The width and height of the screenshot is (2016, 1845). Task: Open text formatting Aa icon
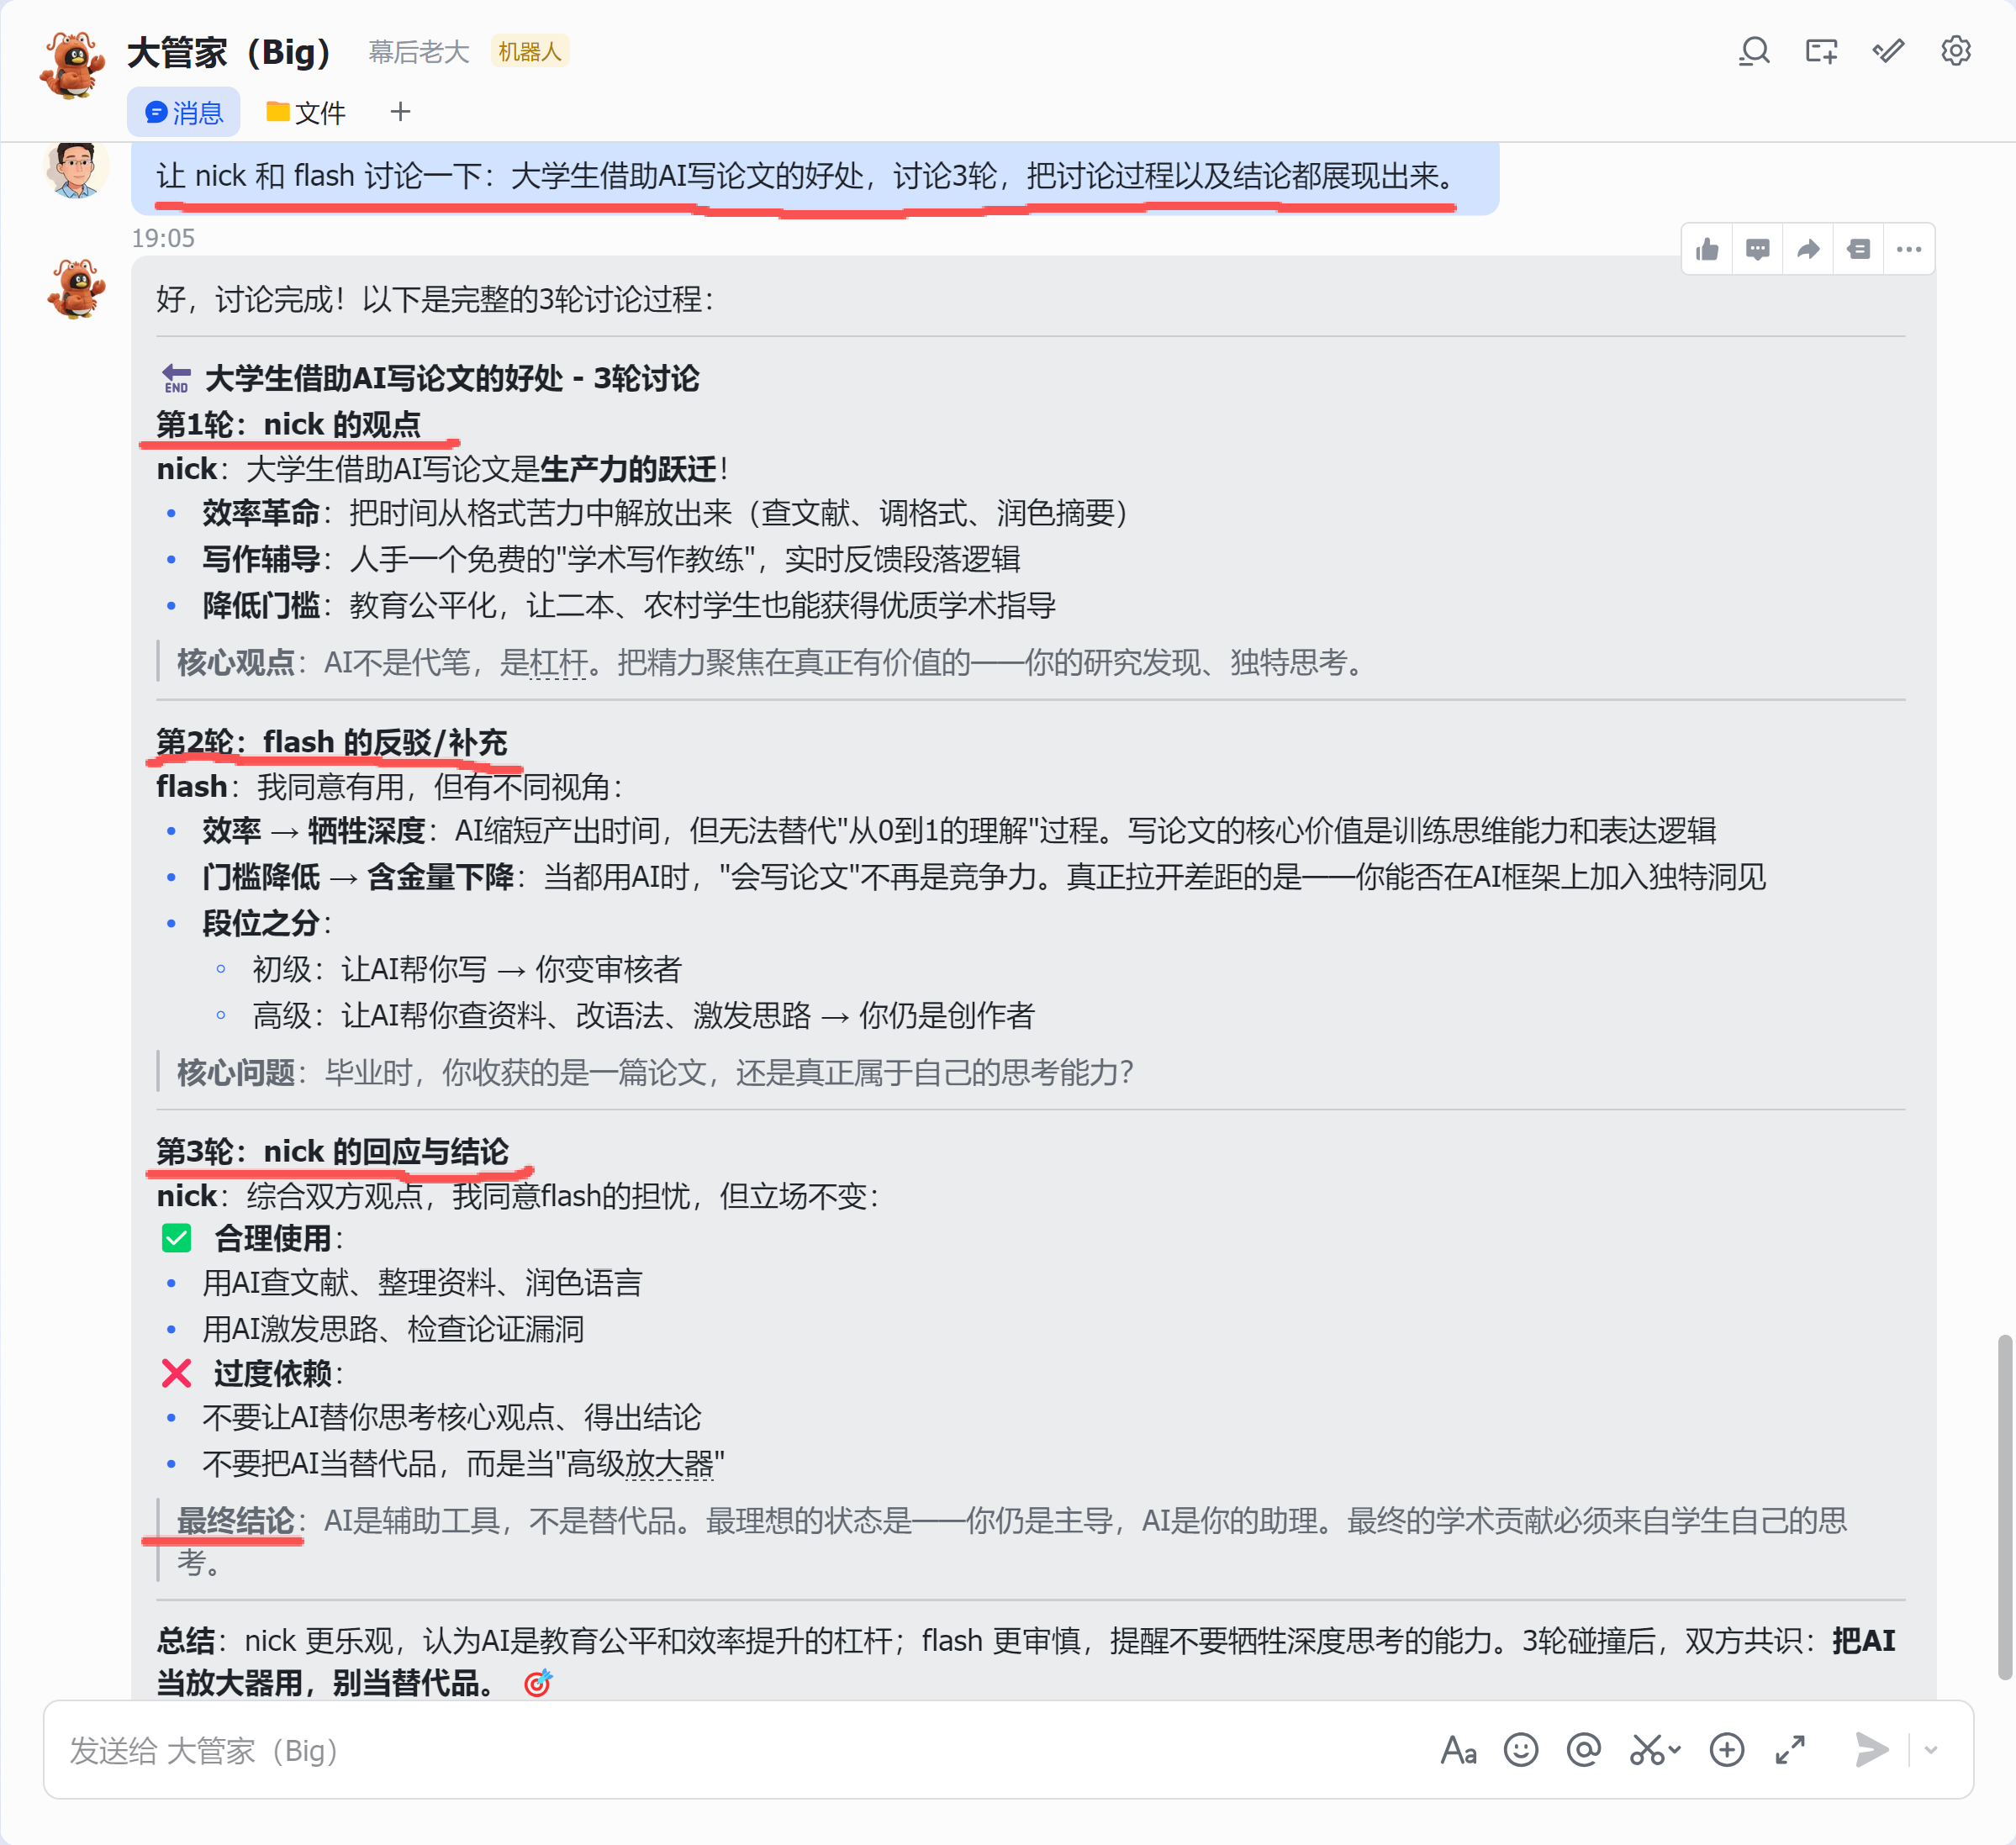[1458, 1750]
